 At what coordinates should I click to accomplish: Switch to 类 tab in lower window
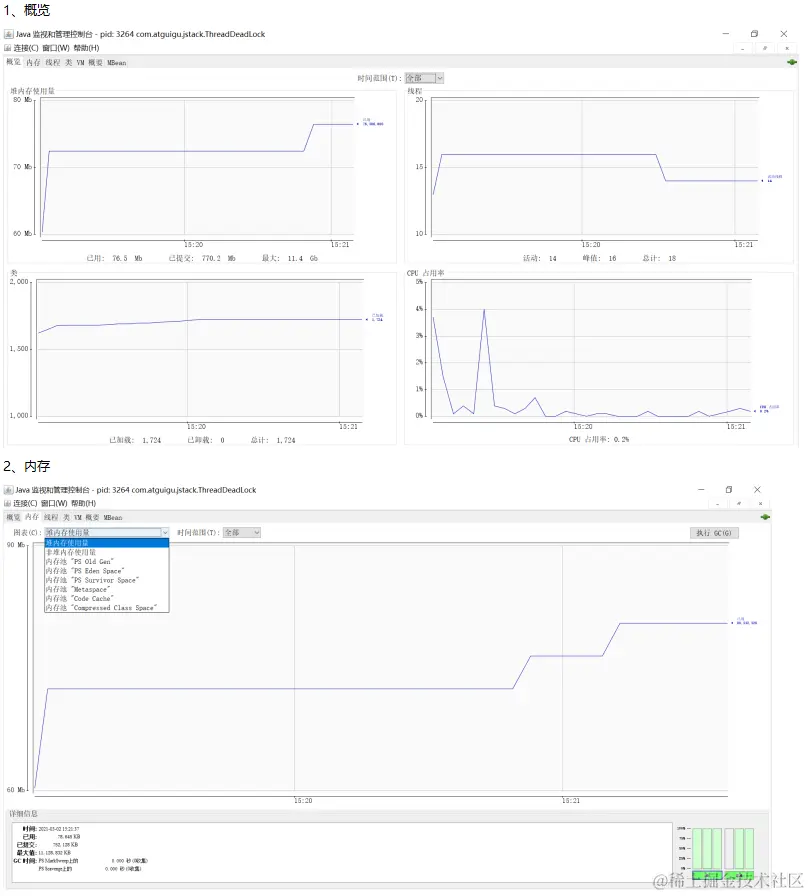pyautogui.click(x=66, y=517)
